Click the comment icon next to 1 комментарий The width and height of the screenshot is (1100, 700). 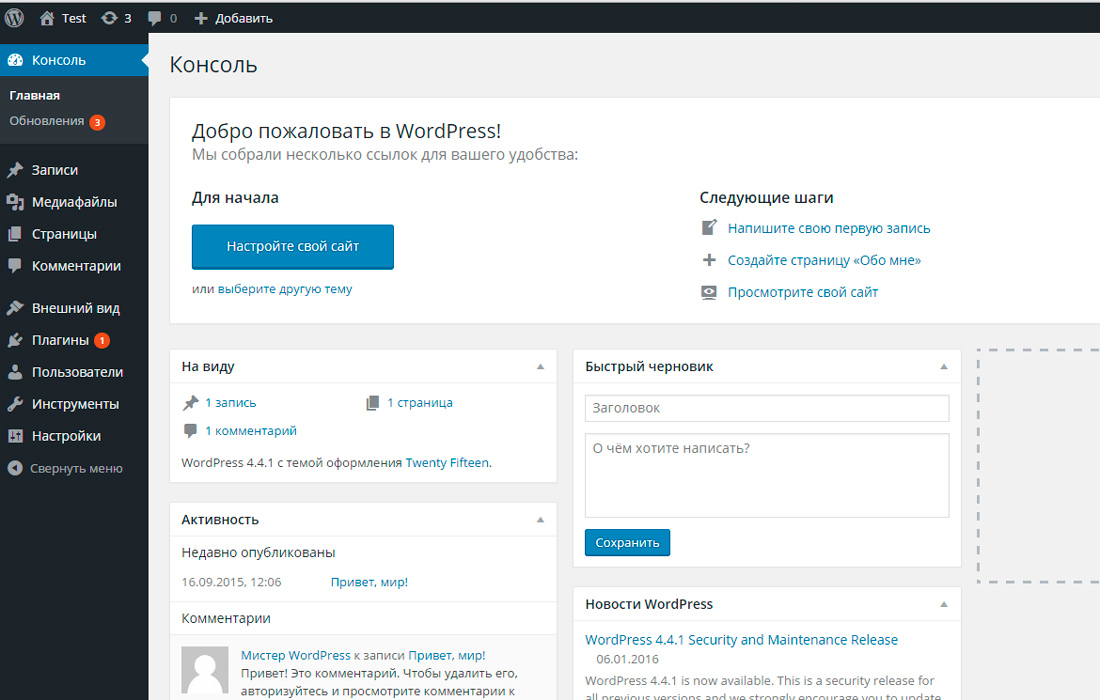[x=190, y=431]
